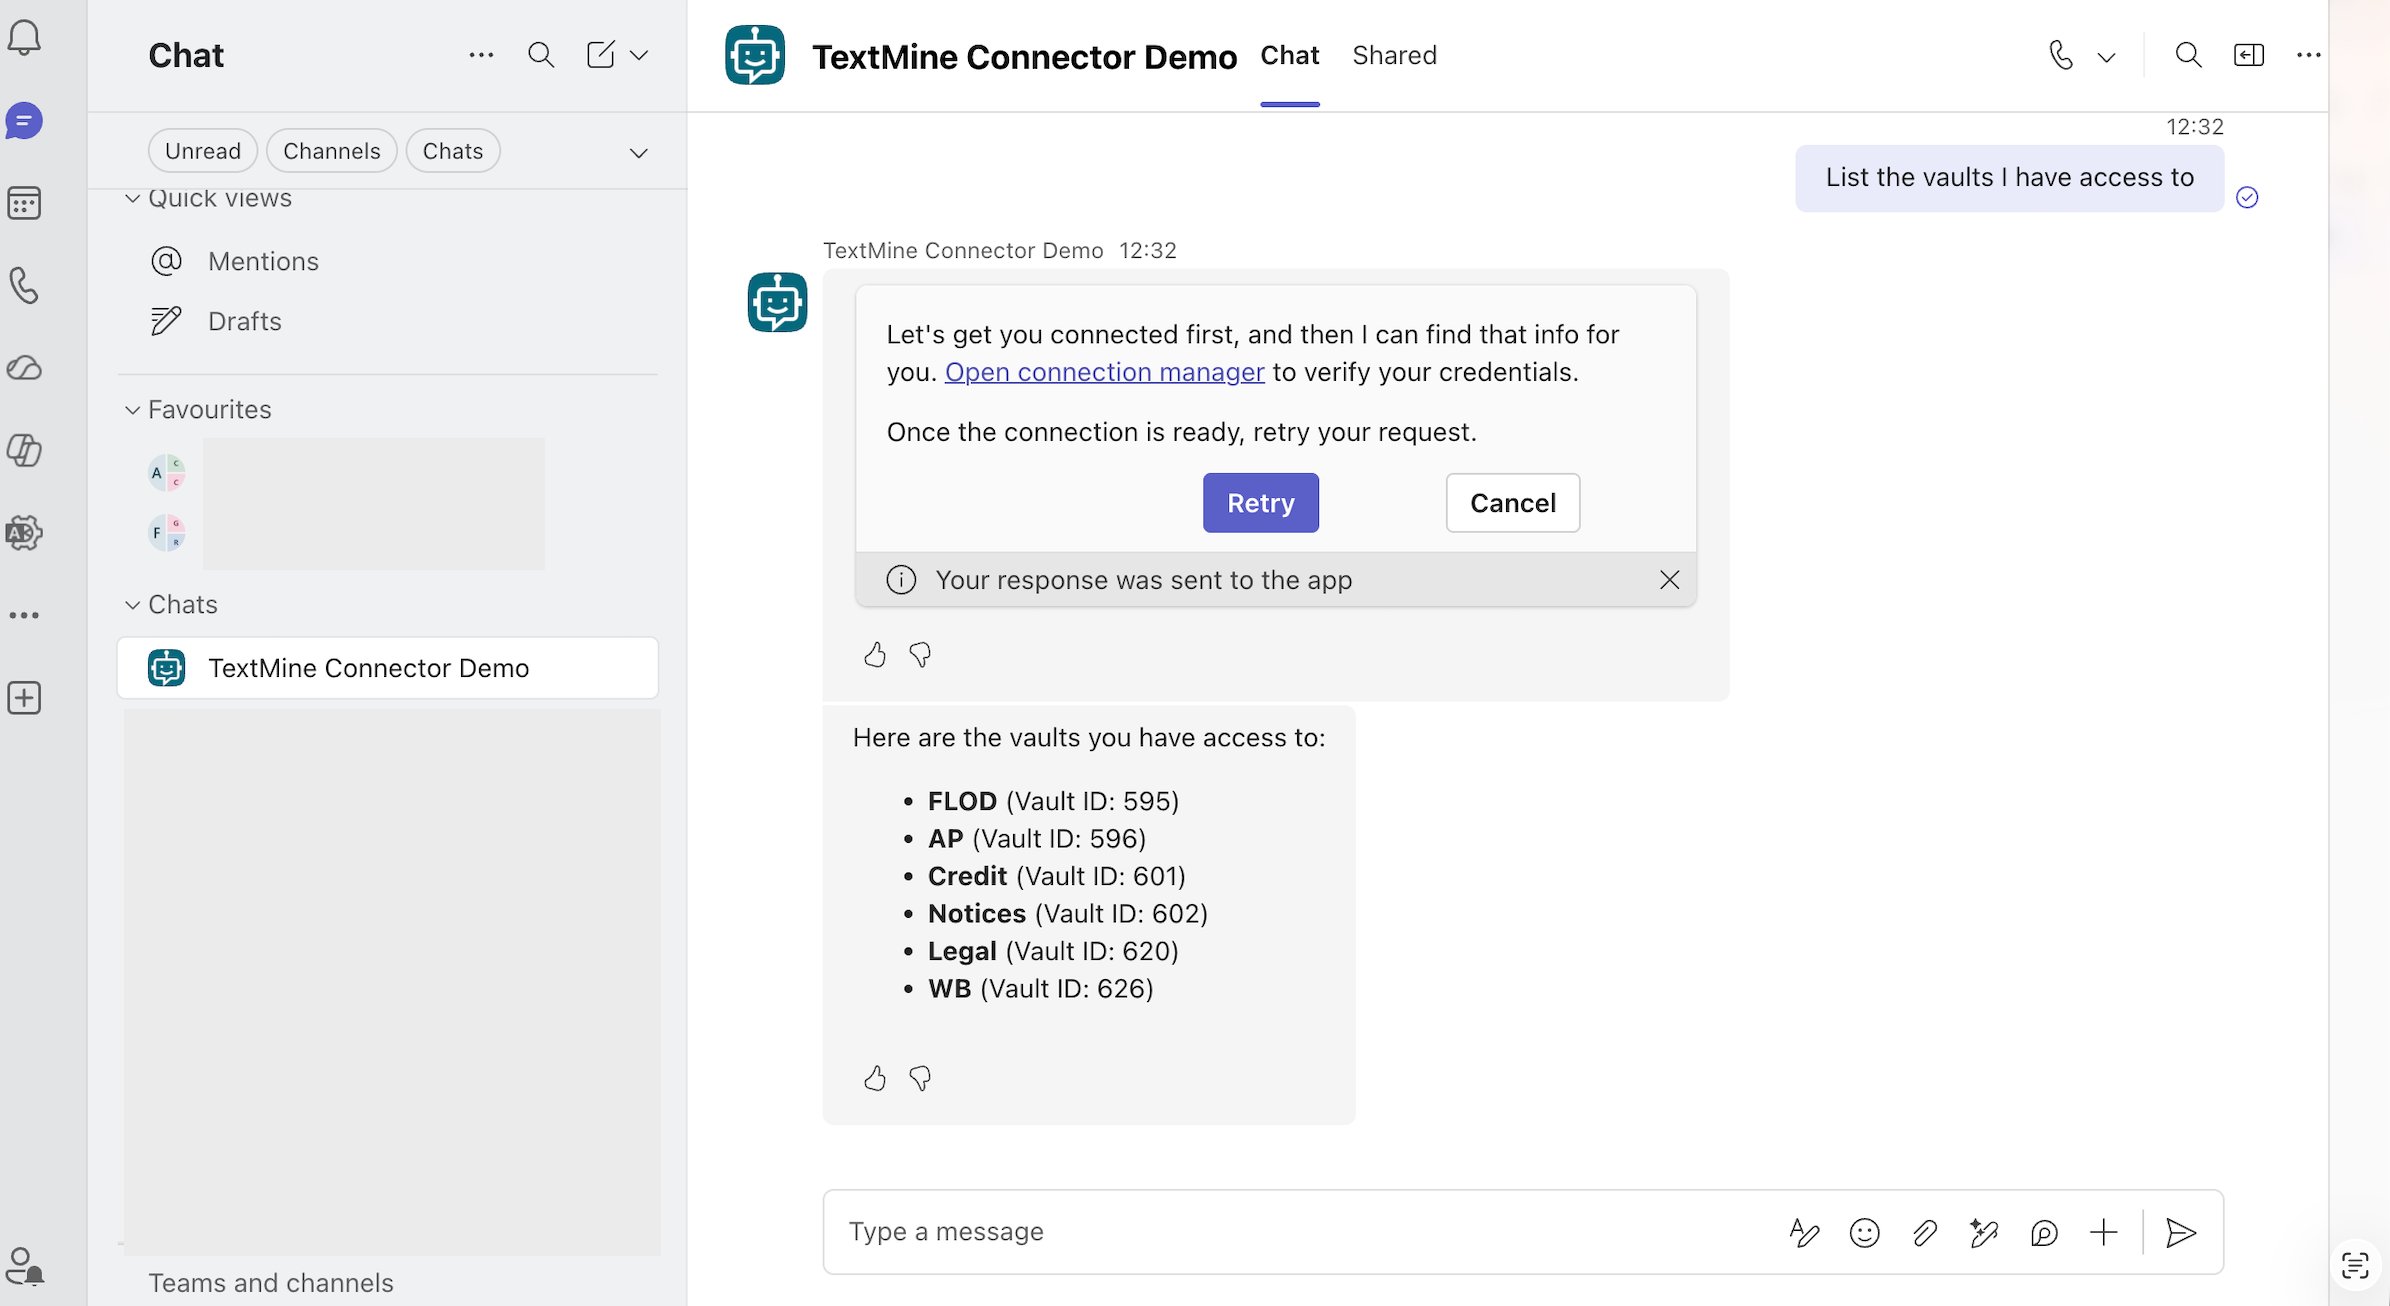Select TextMine Connector Demo chat in list
2390x1306 pixels.
click(388, 668)
